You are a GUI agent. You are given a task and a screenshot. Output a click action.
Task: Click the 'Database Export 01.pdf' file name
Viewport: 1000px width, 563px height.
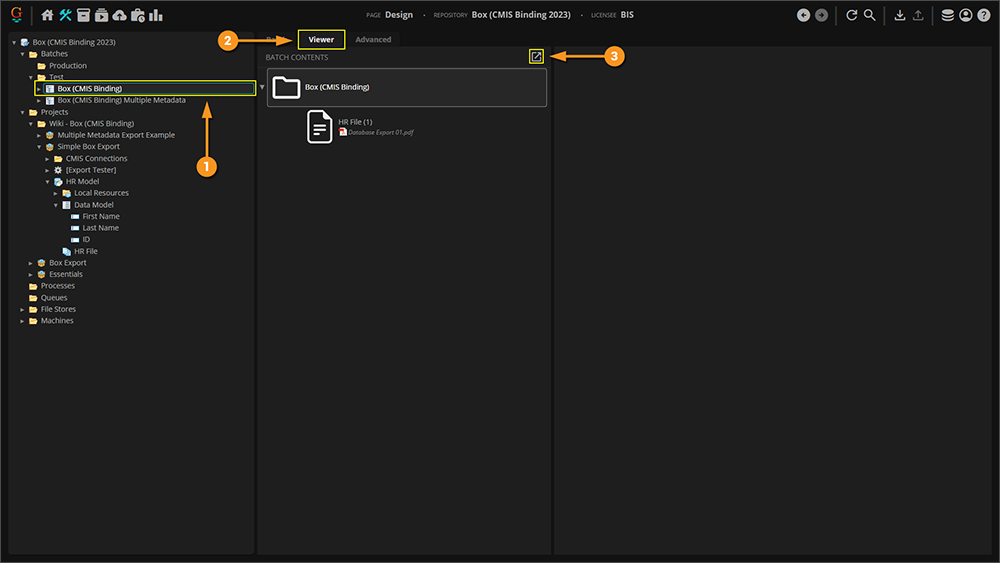(x=381, y=133)
